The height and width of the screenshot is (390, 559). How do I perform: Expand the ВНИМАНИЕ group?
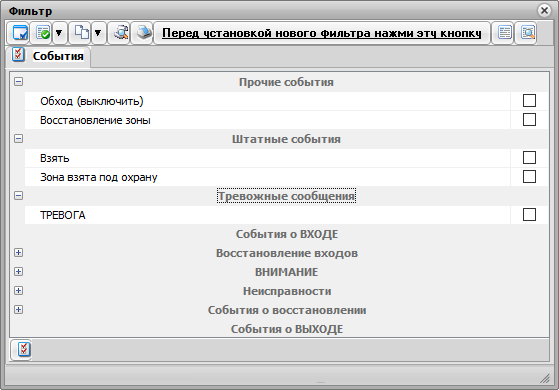point(19,272)
